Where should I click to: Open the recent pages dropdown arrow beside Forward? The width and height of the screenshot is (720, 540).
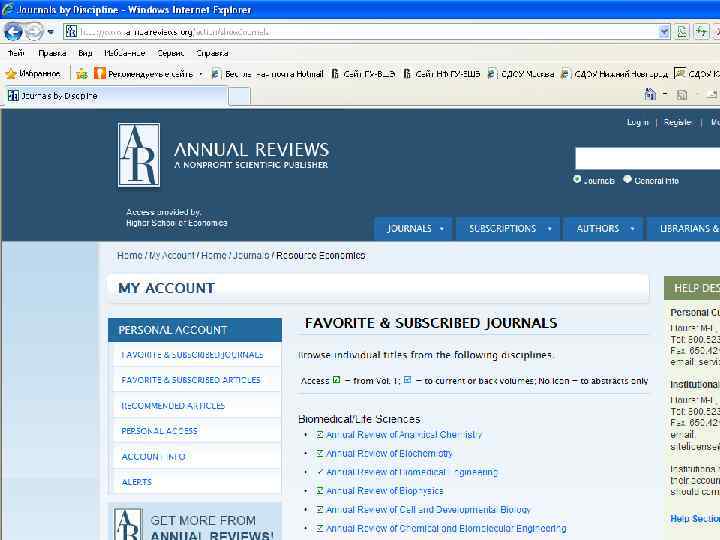pos(51,32)
